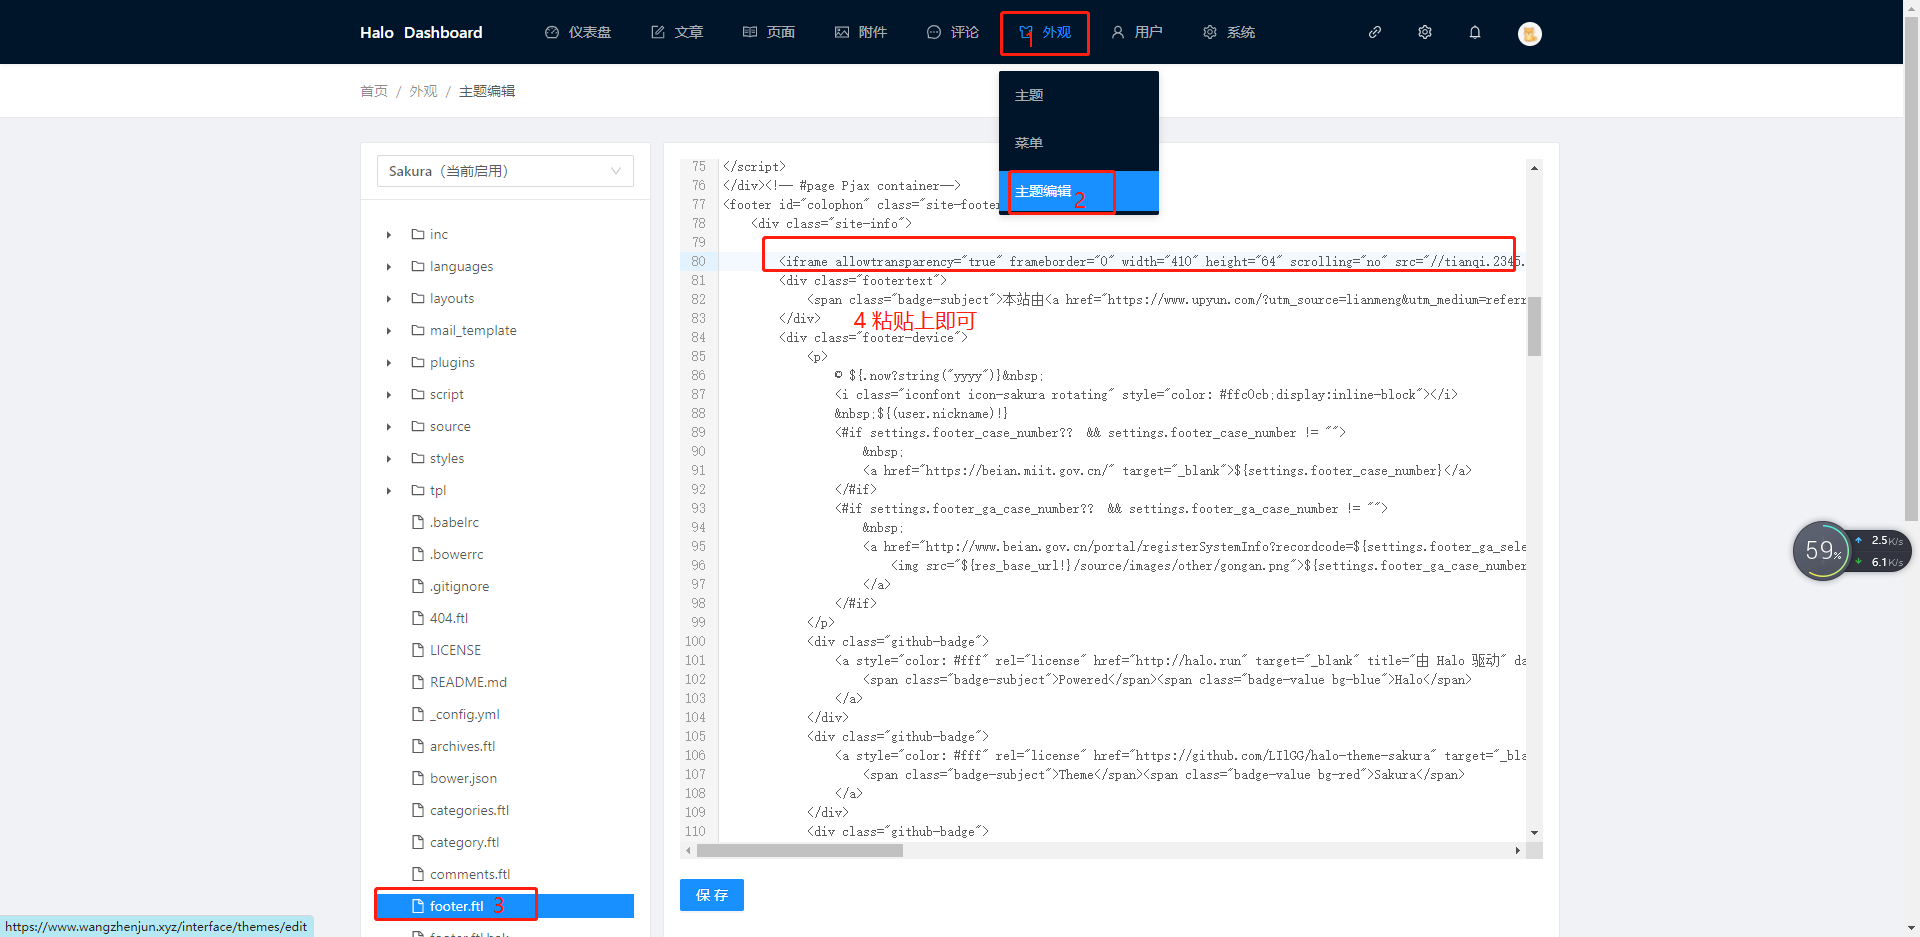Click the README.md file icon
This screenshot has height=937, width=1920.
(x=418, y=682)
